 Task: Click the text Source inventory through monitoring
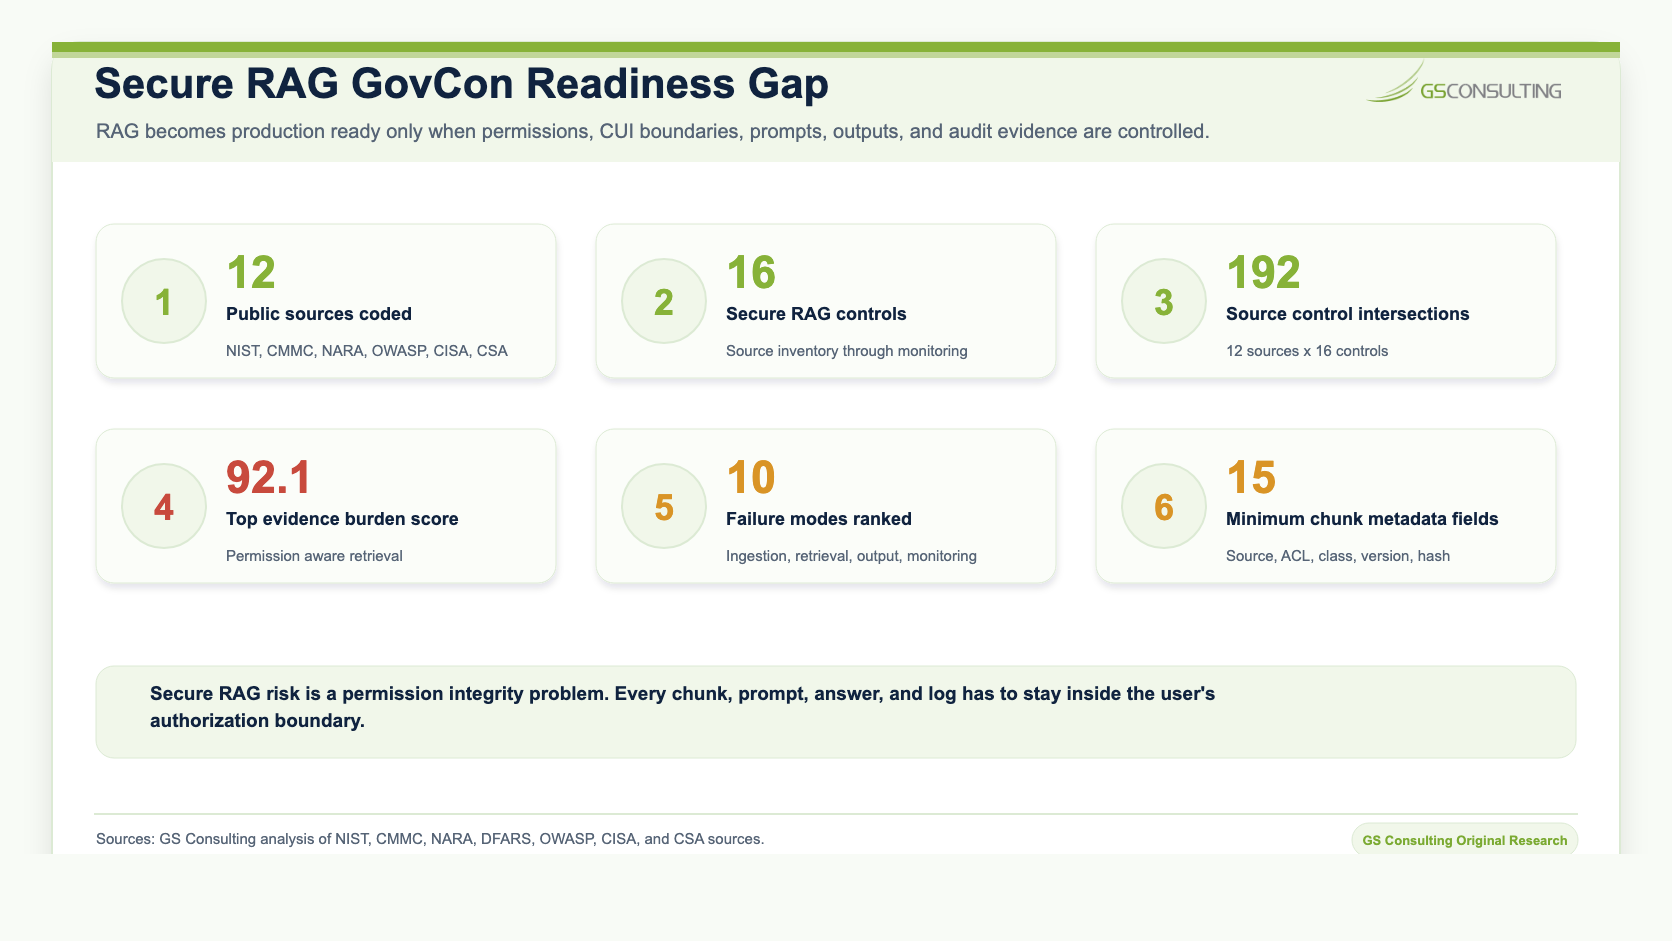pyautogui.click(x=847, y=351)
